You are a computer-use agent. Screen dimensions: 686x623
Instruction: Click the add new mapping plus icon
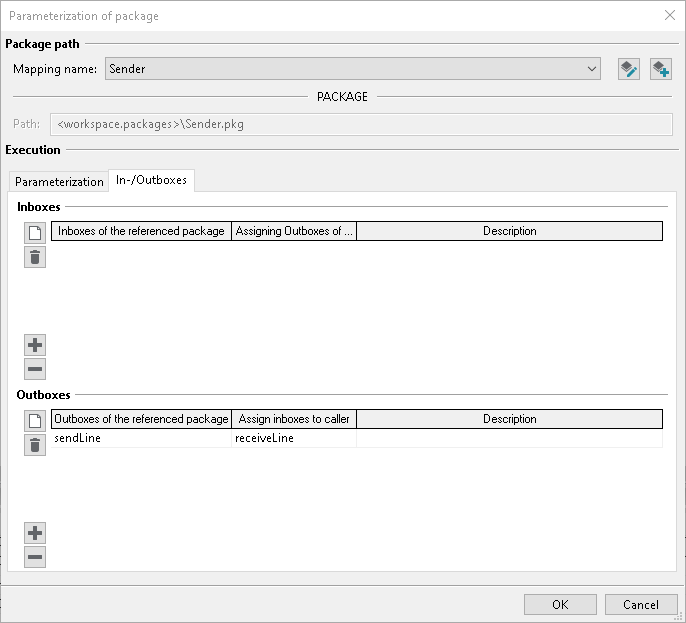(x=661, y=69)
